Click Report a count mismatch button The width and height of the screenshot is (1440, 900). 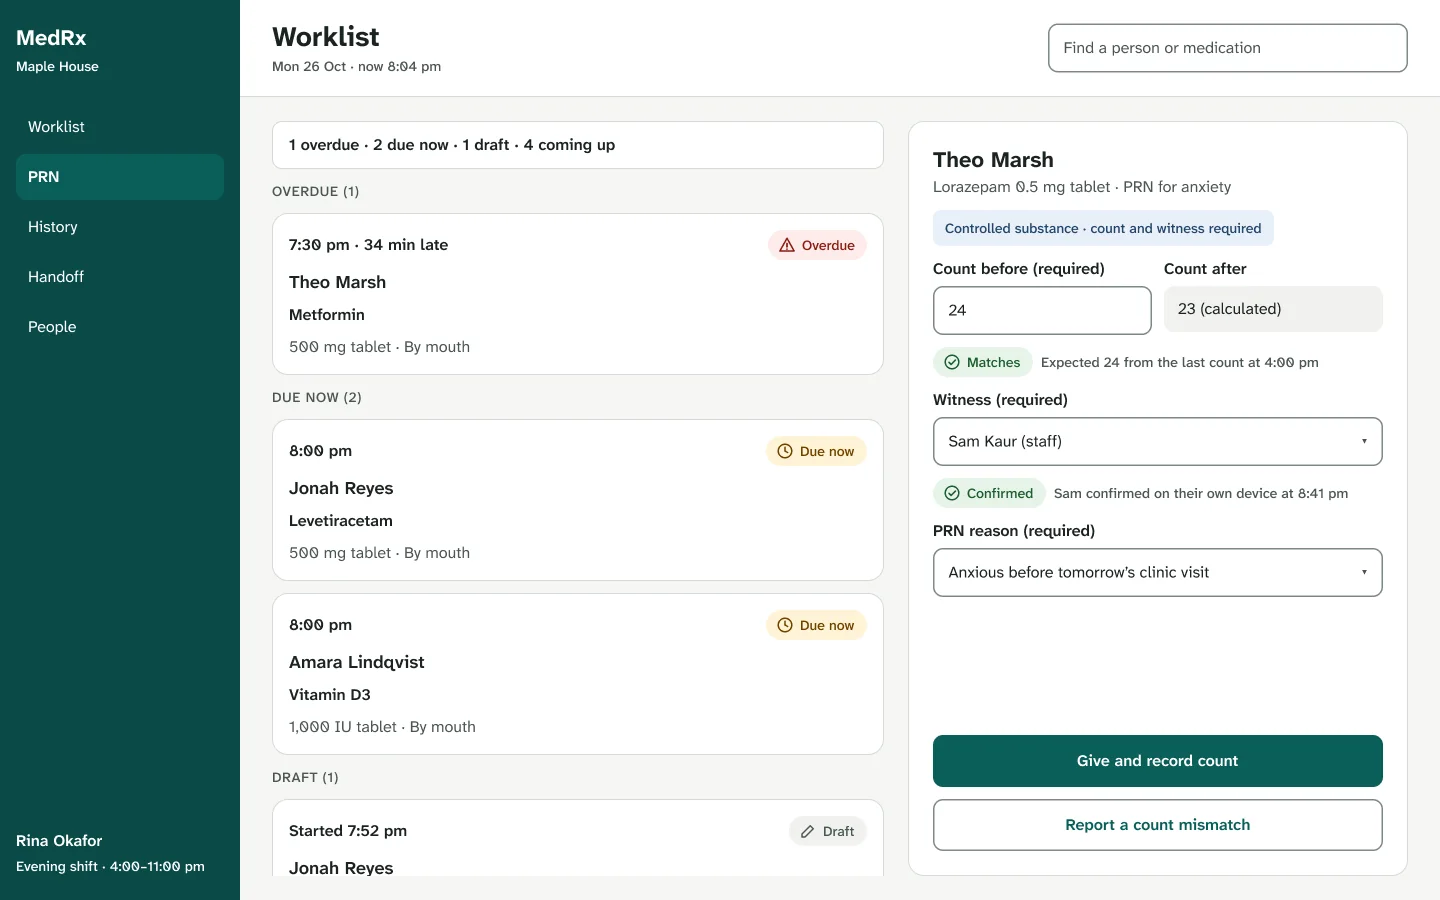1158,825
